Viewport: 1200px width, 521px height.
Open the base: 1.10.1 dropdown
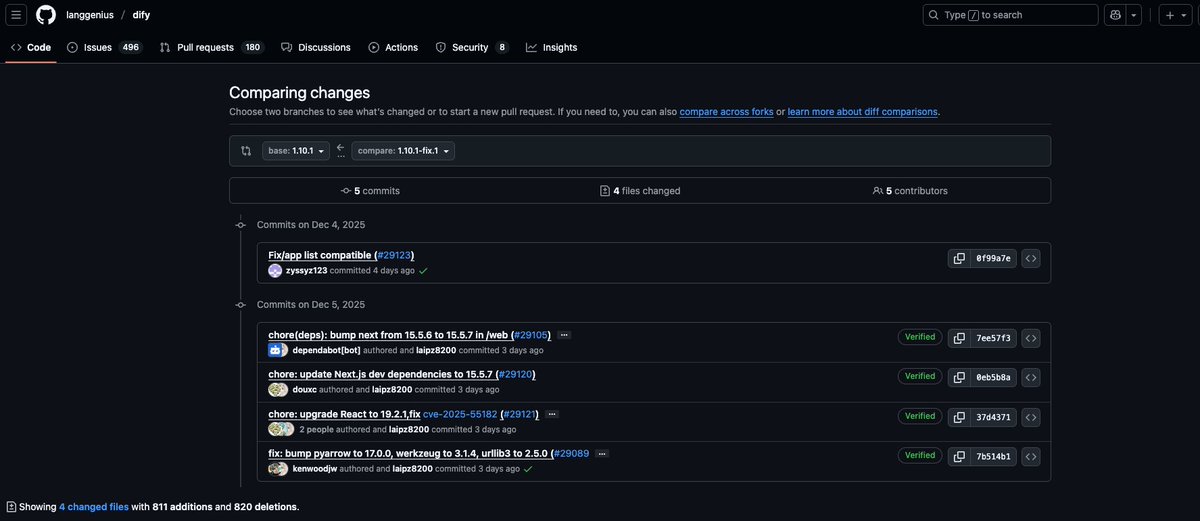(x=295, y=151)
